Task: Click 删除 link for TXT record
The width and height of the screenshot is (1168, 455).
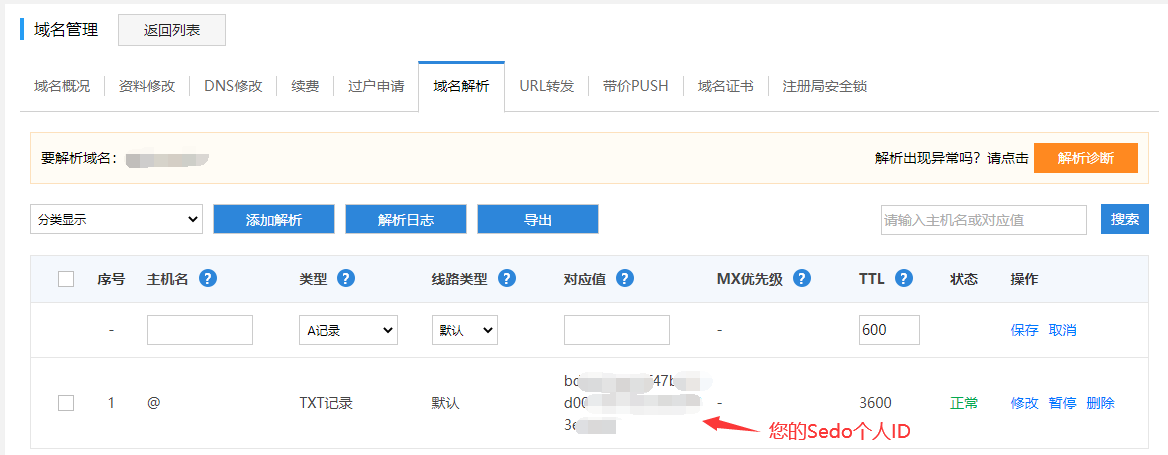Action: pyautogui.click(x=1100, y=403)
